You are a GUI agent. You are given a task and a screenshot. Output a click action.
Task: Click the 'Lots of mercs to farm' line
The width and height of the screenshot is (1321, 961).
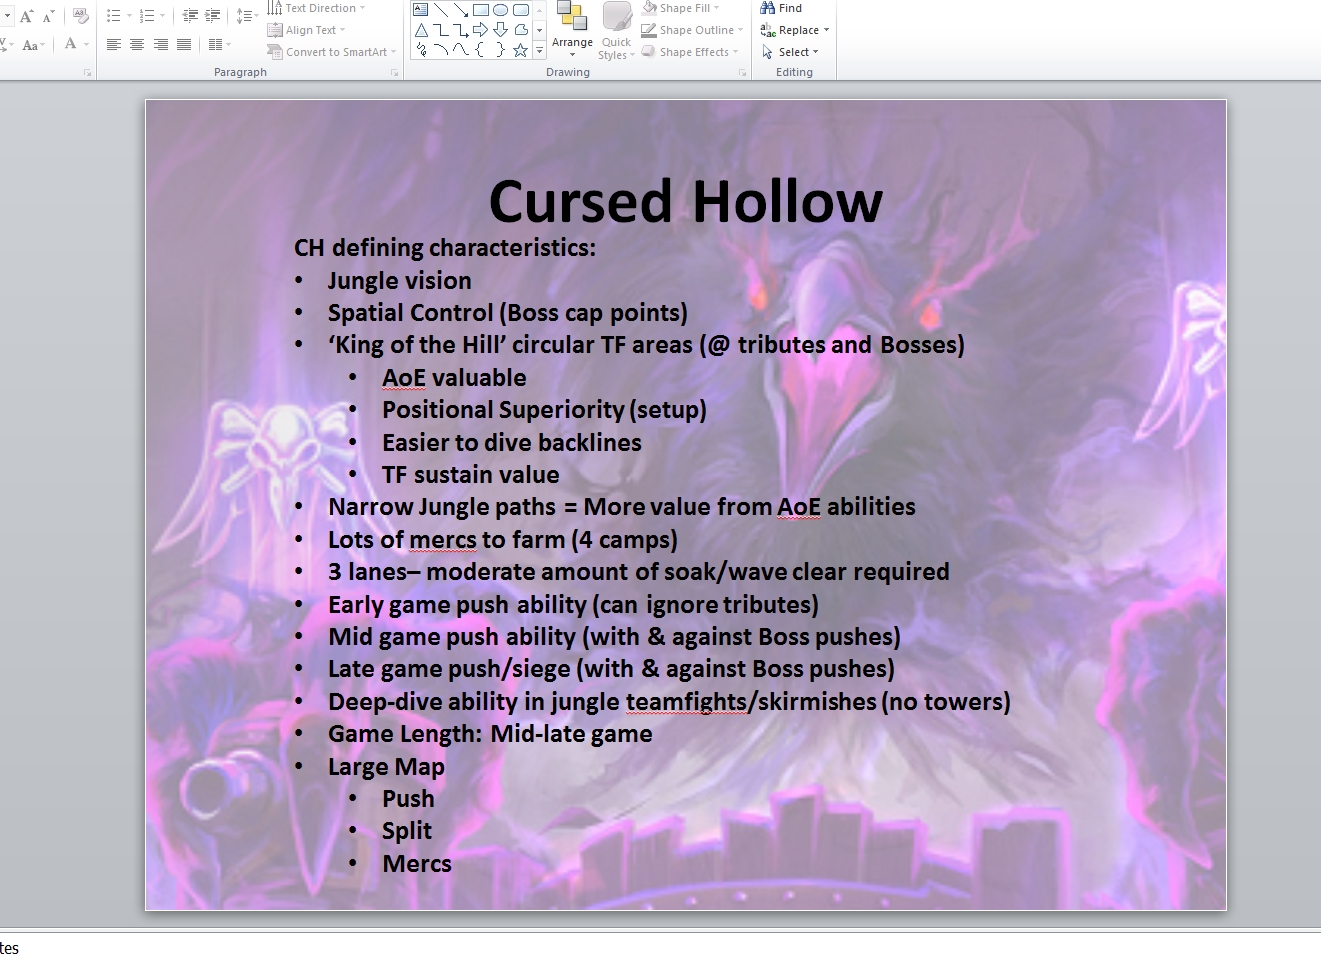click(x=503, y=540)
